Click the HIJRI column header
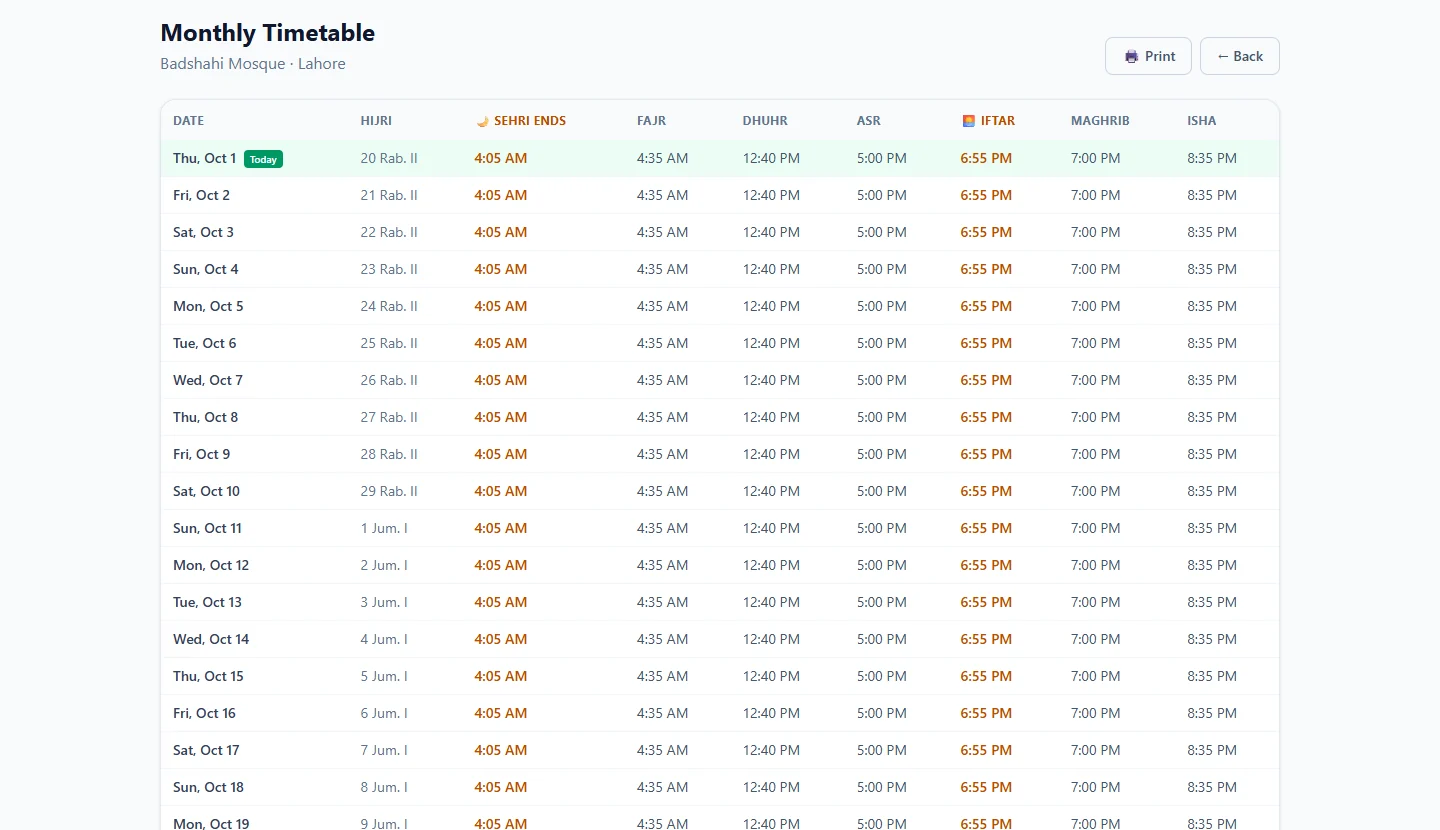Viewport: 1440px width, 830px height. (376, 121)
